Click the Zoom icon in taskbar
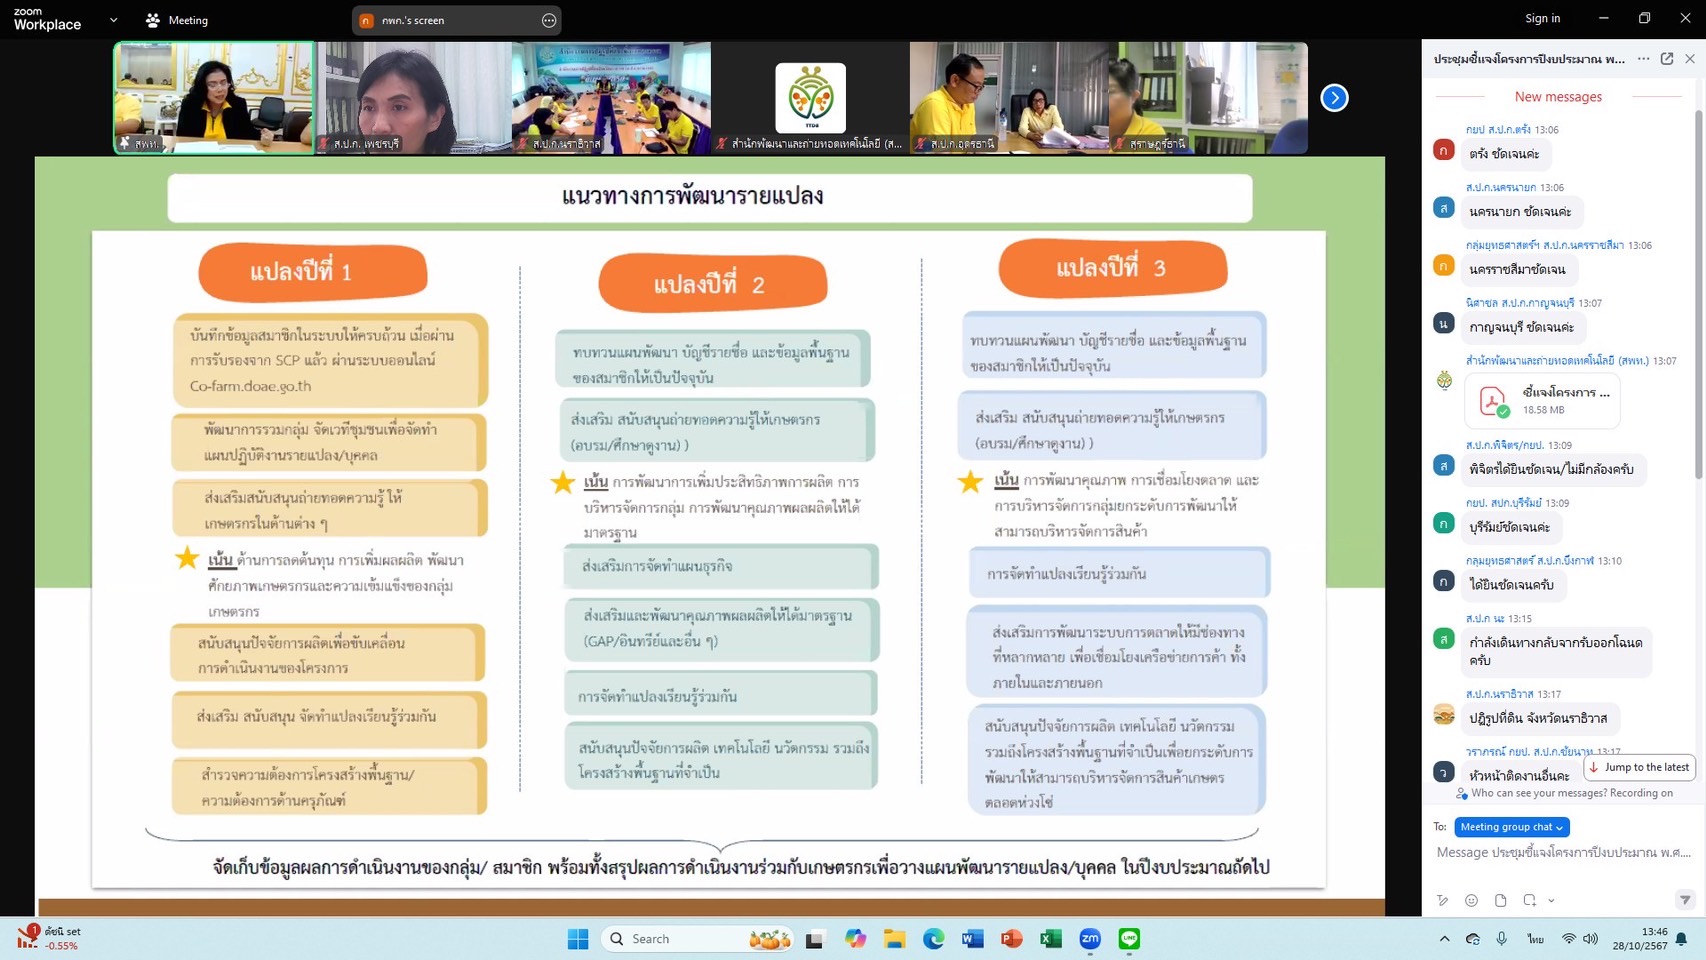1706x960 pixels. (x=1090, y=939)
